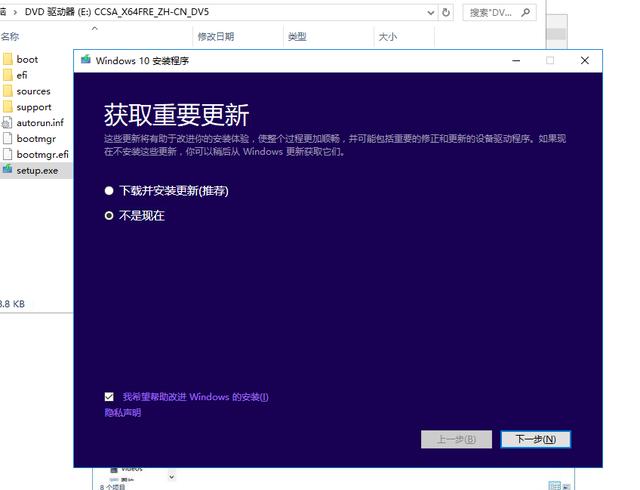Click the chevron in the background window's navigation pane
This screenshot has height=490, width=640.
[x=172, y=477]
